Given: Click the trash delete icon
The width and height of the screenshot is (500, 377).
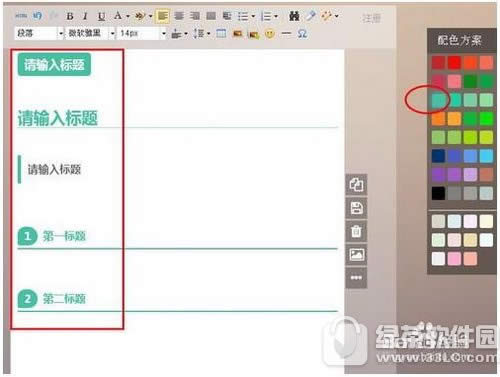Looking at the screenshot, I should (x=356, y=231).
